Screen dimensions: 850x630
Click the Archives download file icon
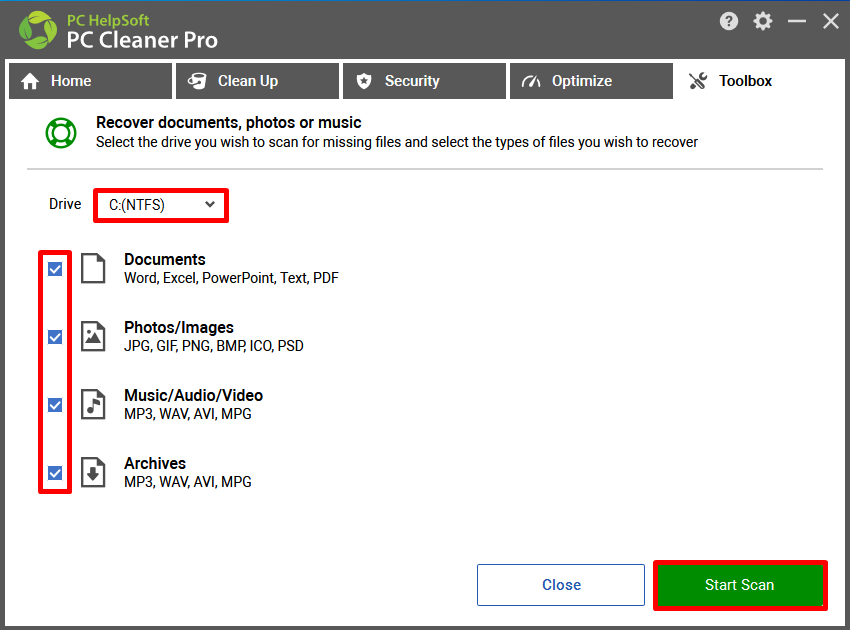93,472
